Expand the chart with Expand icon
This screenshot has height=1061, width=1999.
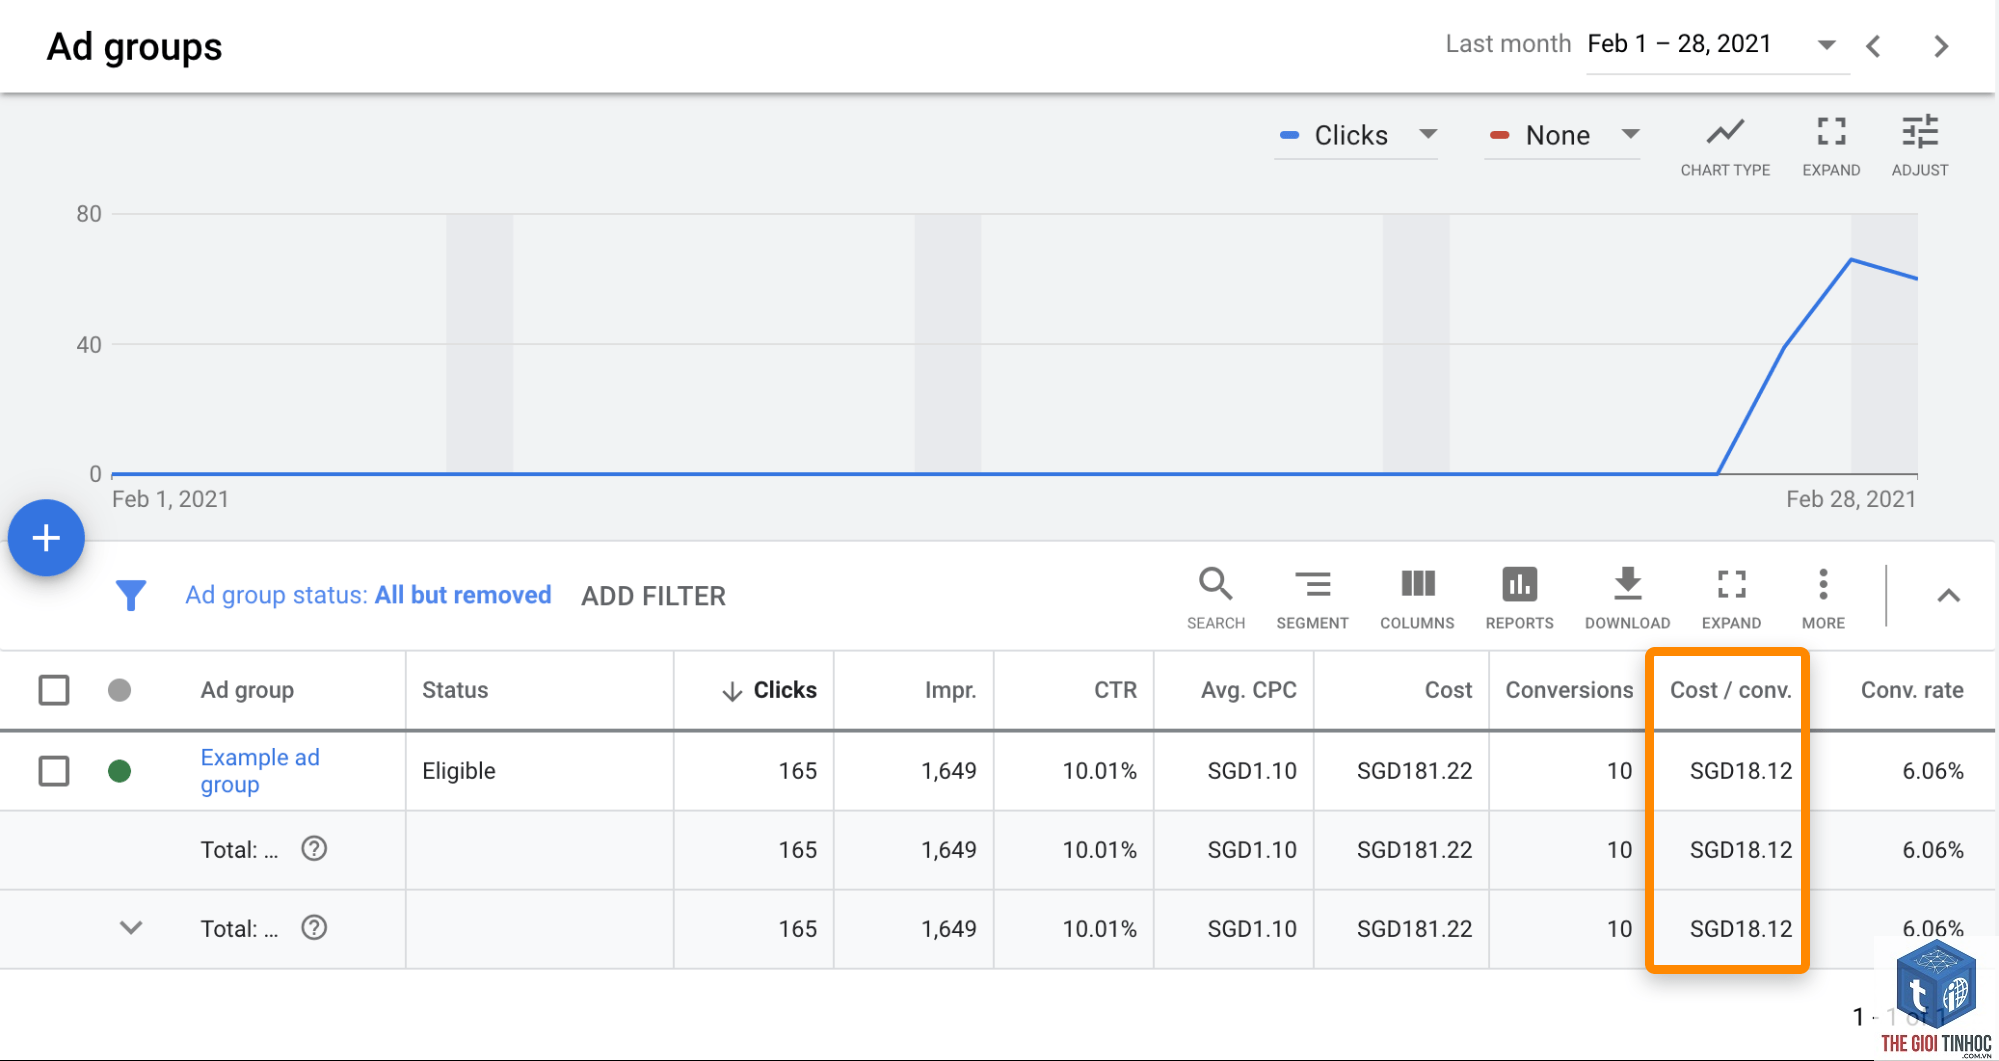tap(1831, 146)
